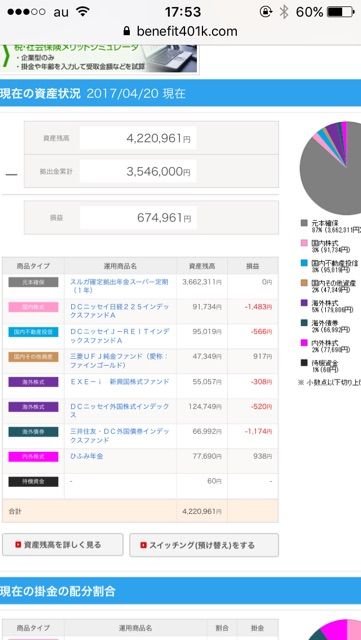Tap the pink 国内株式 type tag
Screen dimensions: 361x640
click(33, 307)
